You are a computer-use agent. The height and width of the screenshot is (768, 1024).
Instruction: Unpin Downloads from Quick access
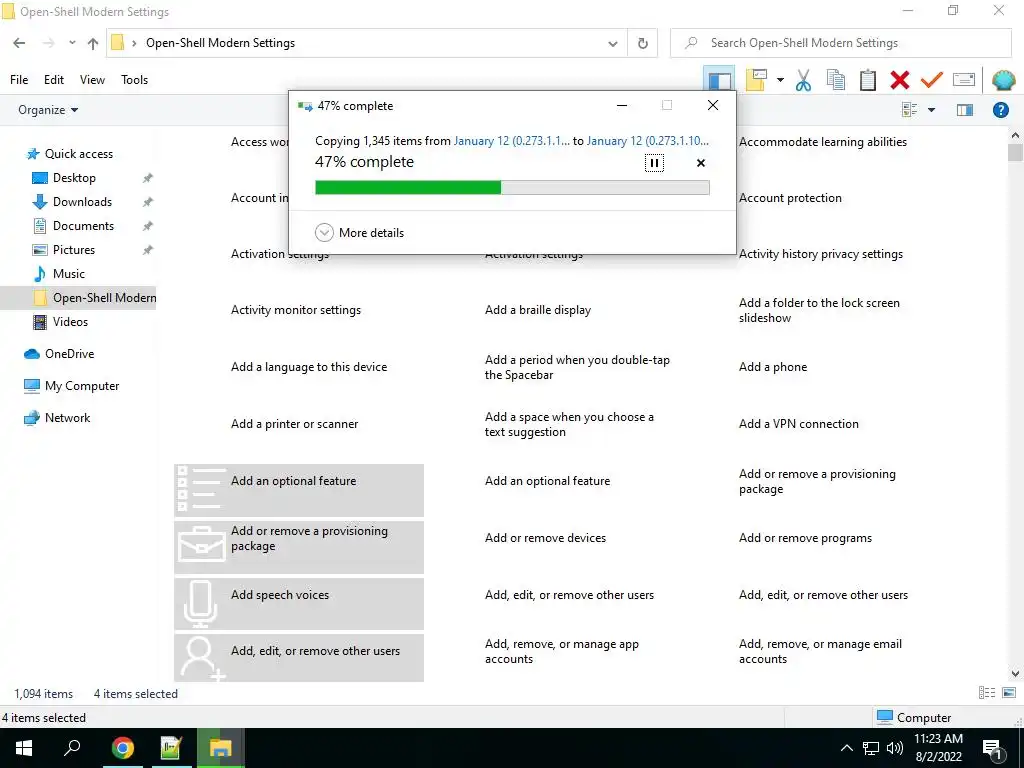pos(148,202)
